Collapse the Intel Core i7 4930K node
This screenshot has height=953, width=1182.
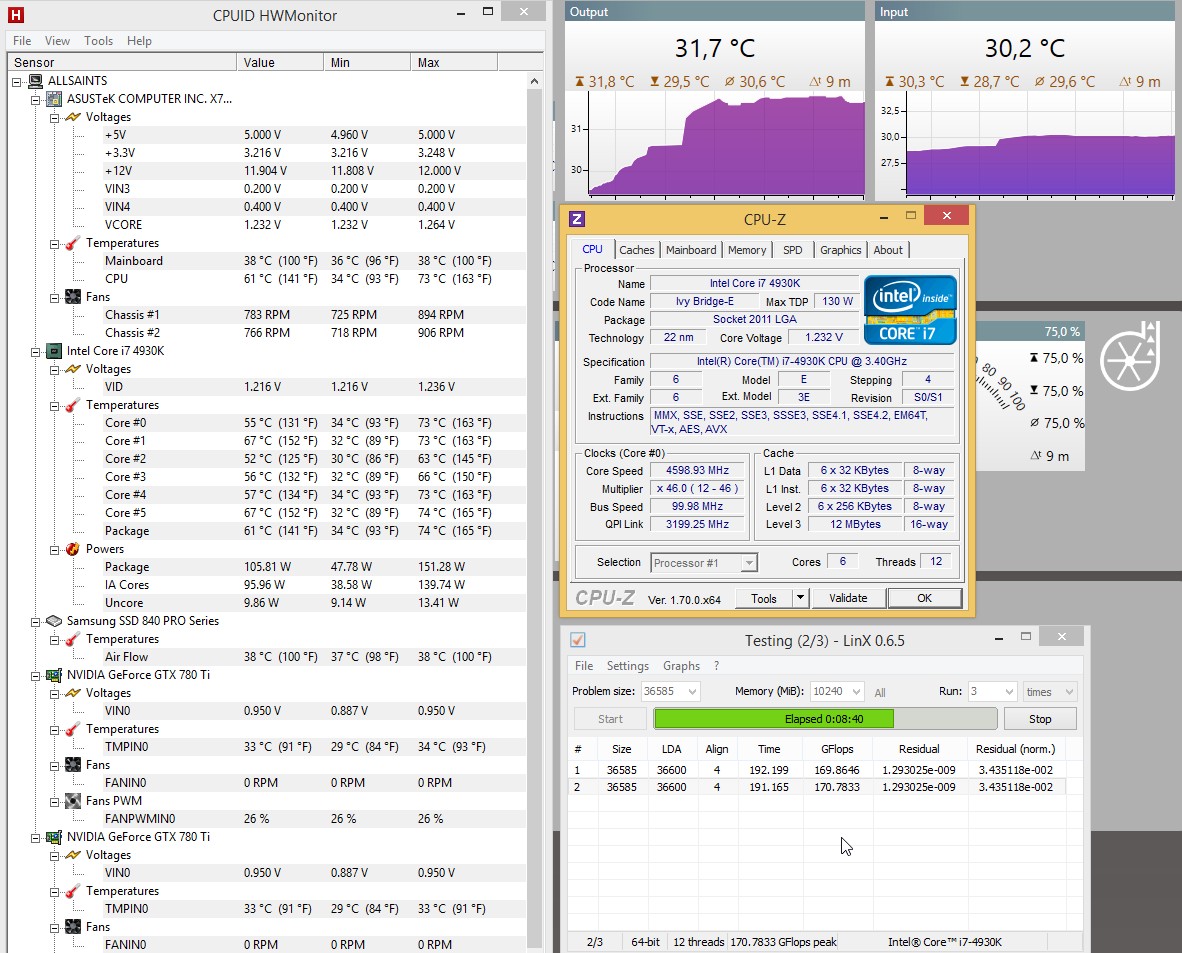tap(35, 351)
